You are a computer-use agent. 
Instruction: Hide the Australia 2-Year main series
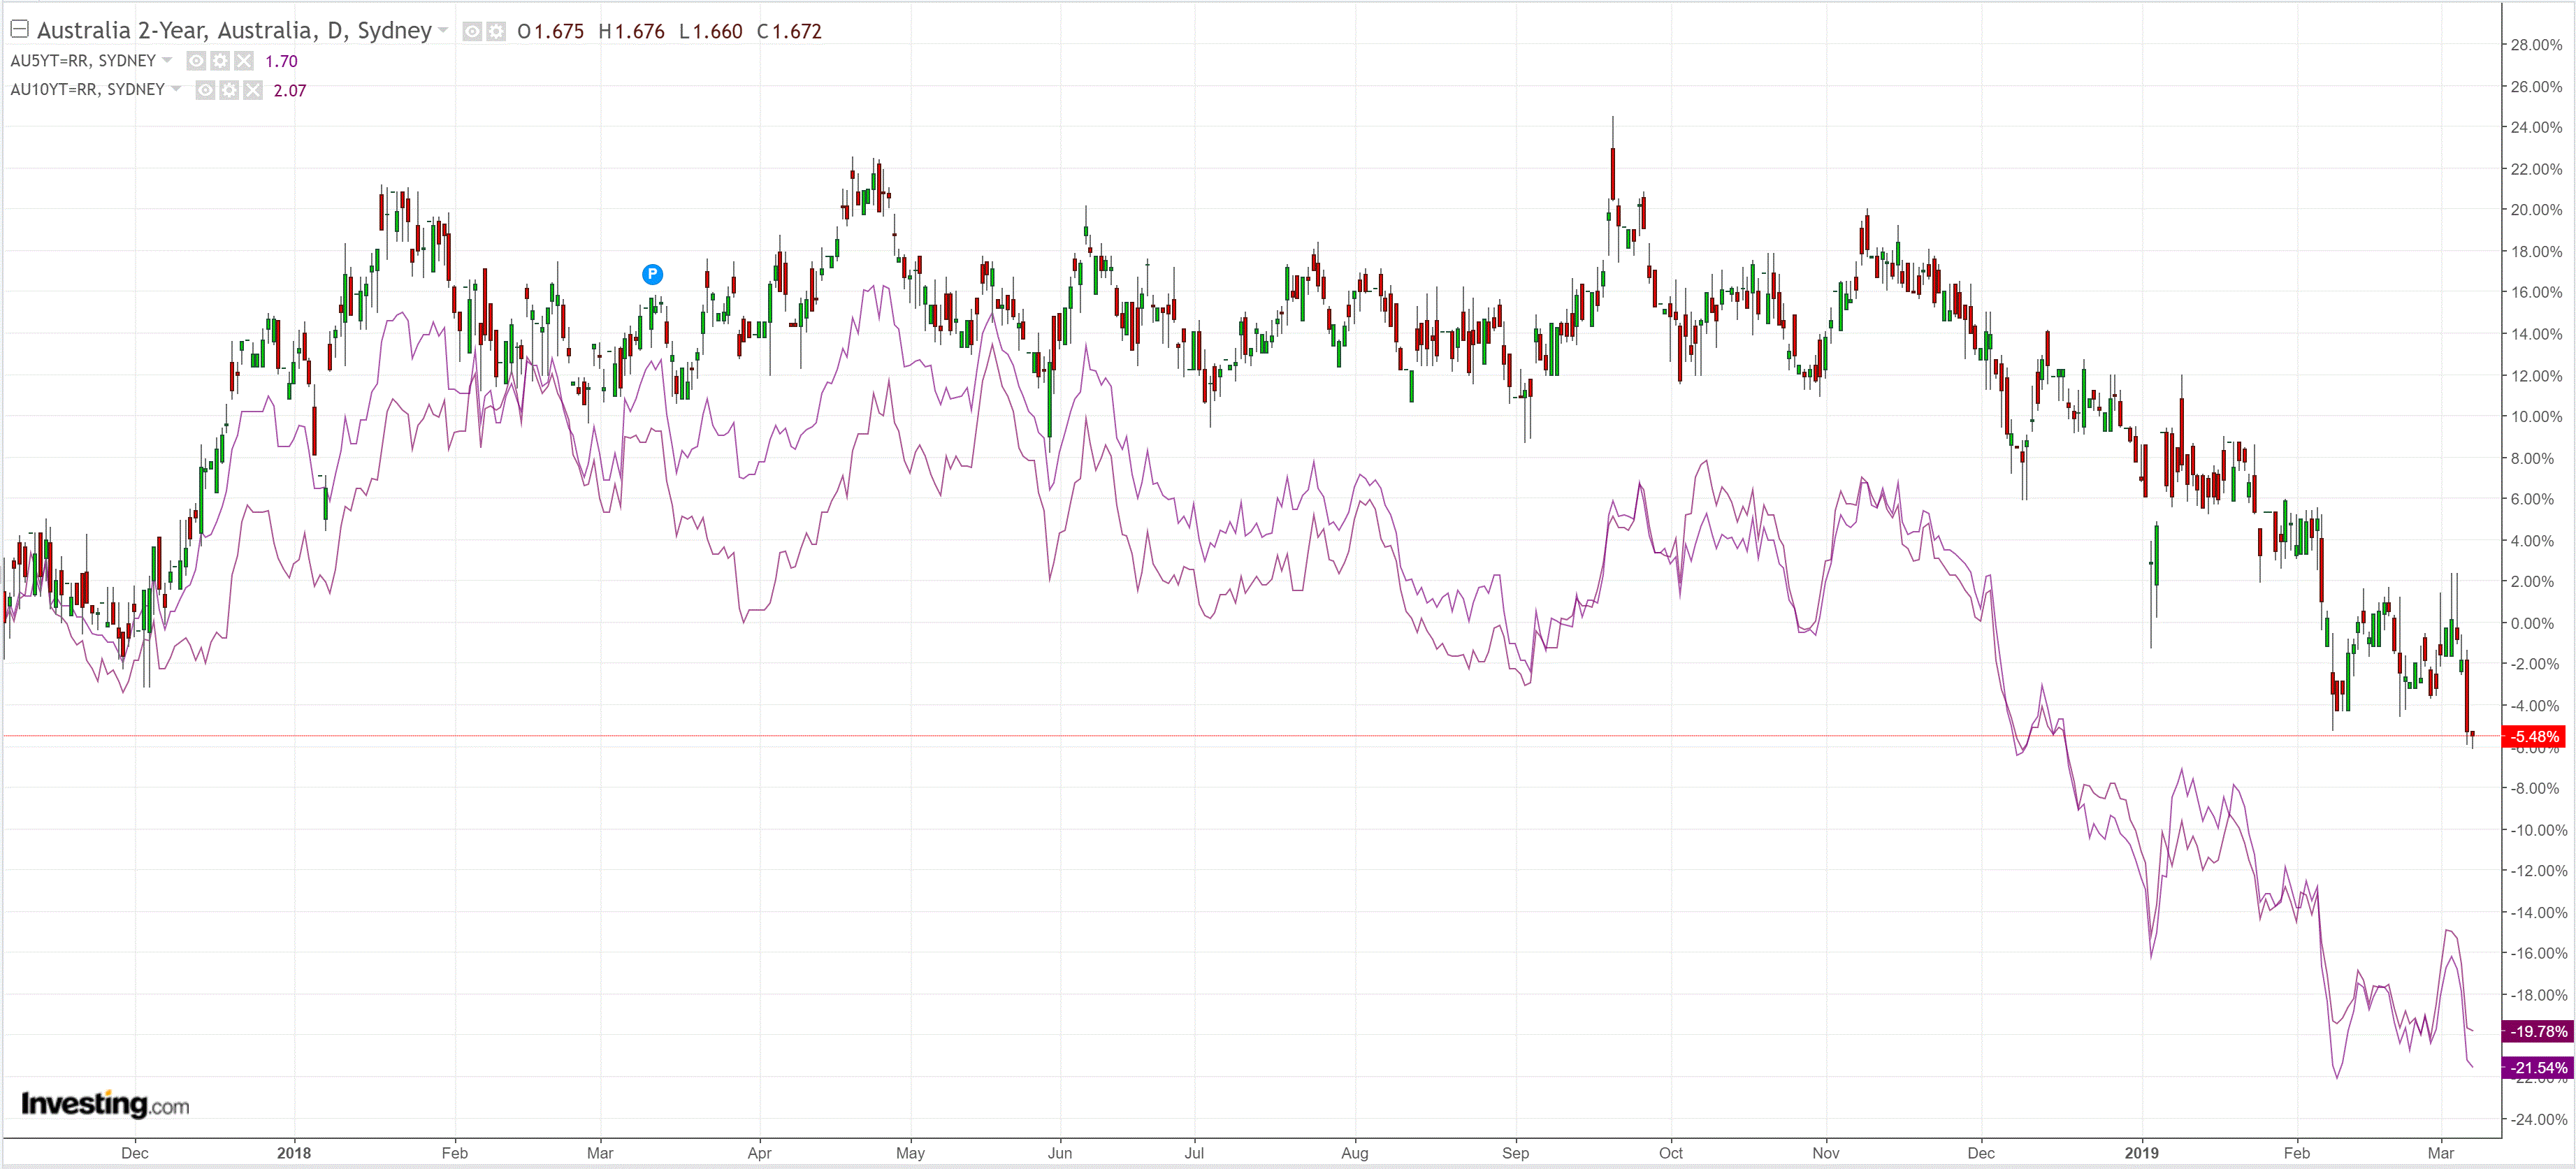(x=472, y=31)
